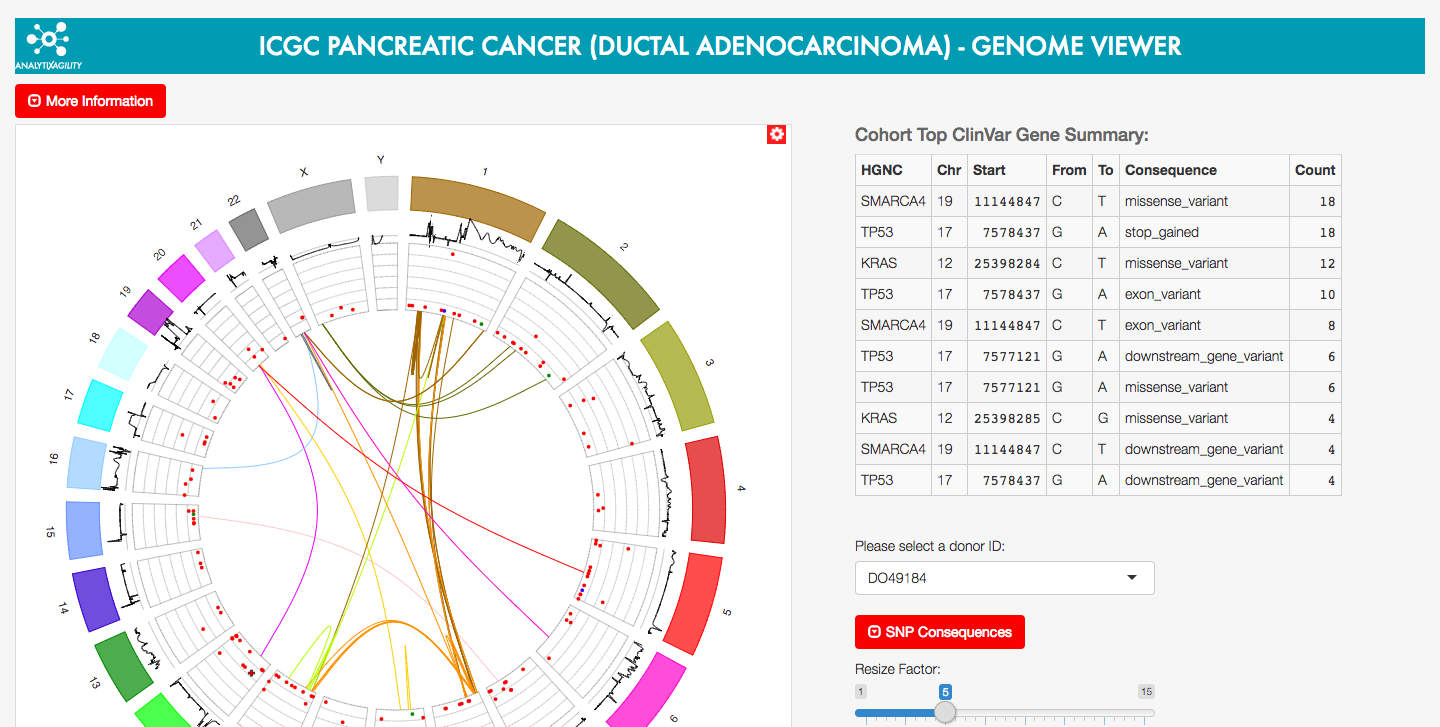Select chromosome 16 light blue segment
Image resolution: width=1440 pixels, height=727 pixels.
[87, 462]
